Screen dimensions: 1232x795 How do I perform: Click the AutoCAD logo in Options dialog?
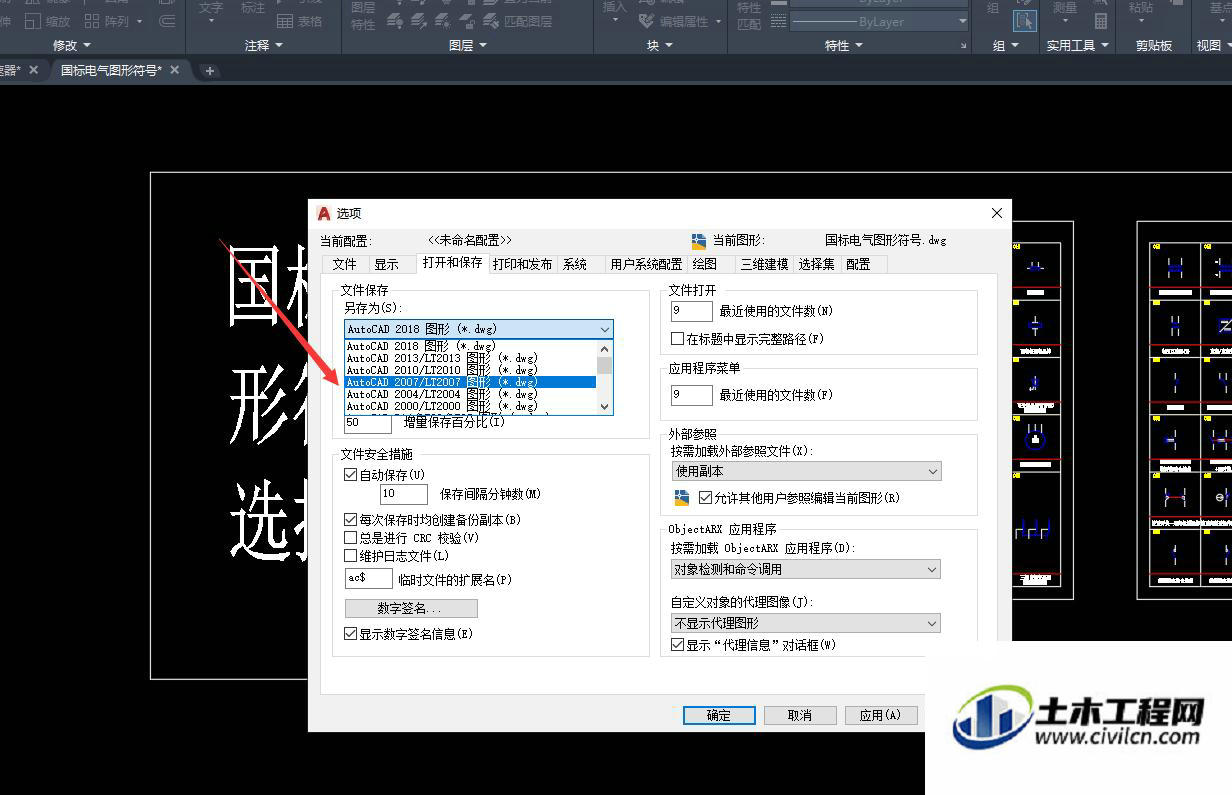point(324,213)
